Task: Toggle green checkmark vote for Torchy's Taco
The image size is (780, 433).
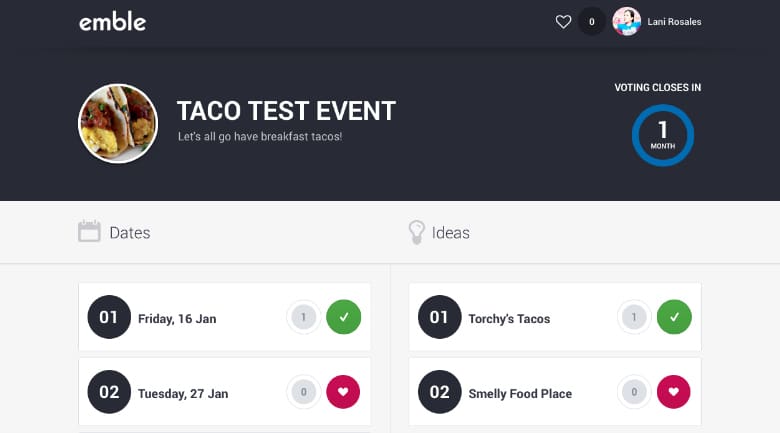Action: point(674,318)
